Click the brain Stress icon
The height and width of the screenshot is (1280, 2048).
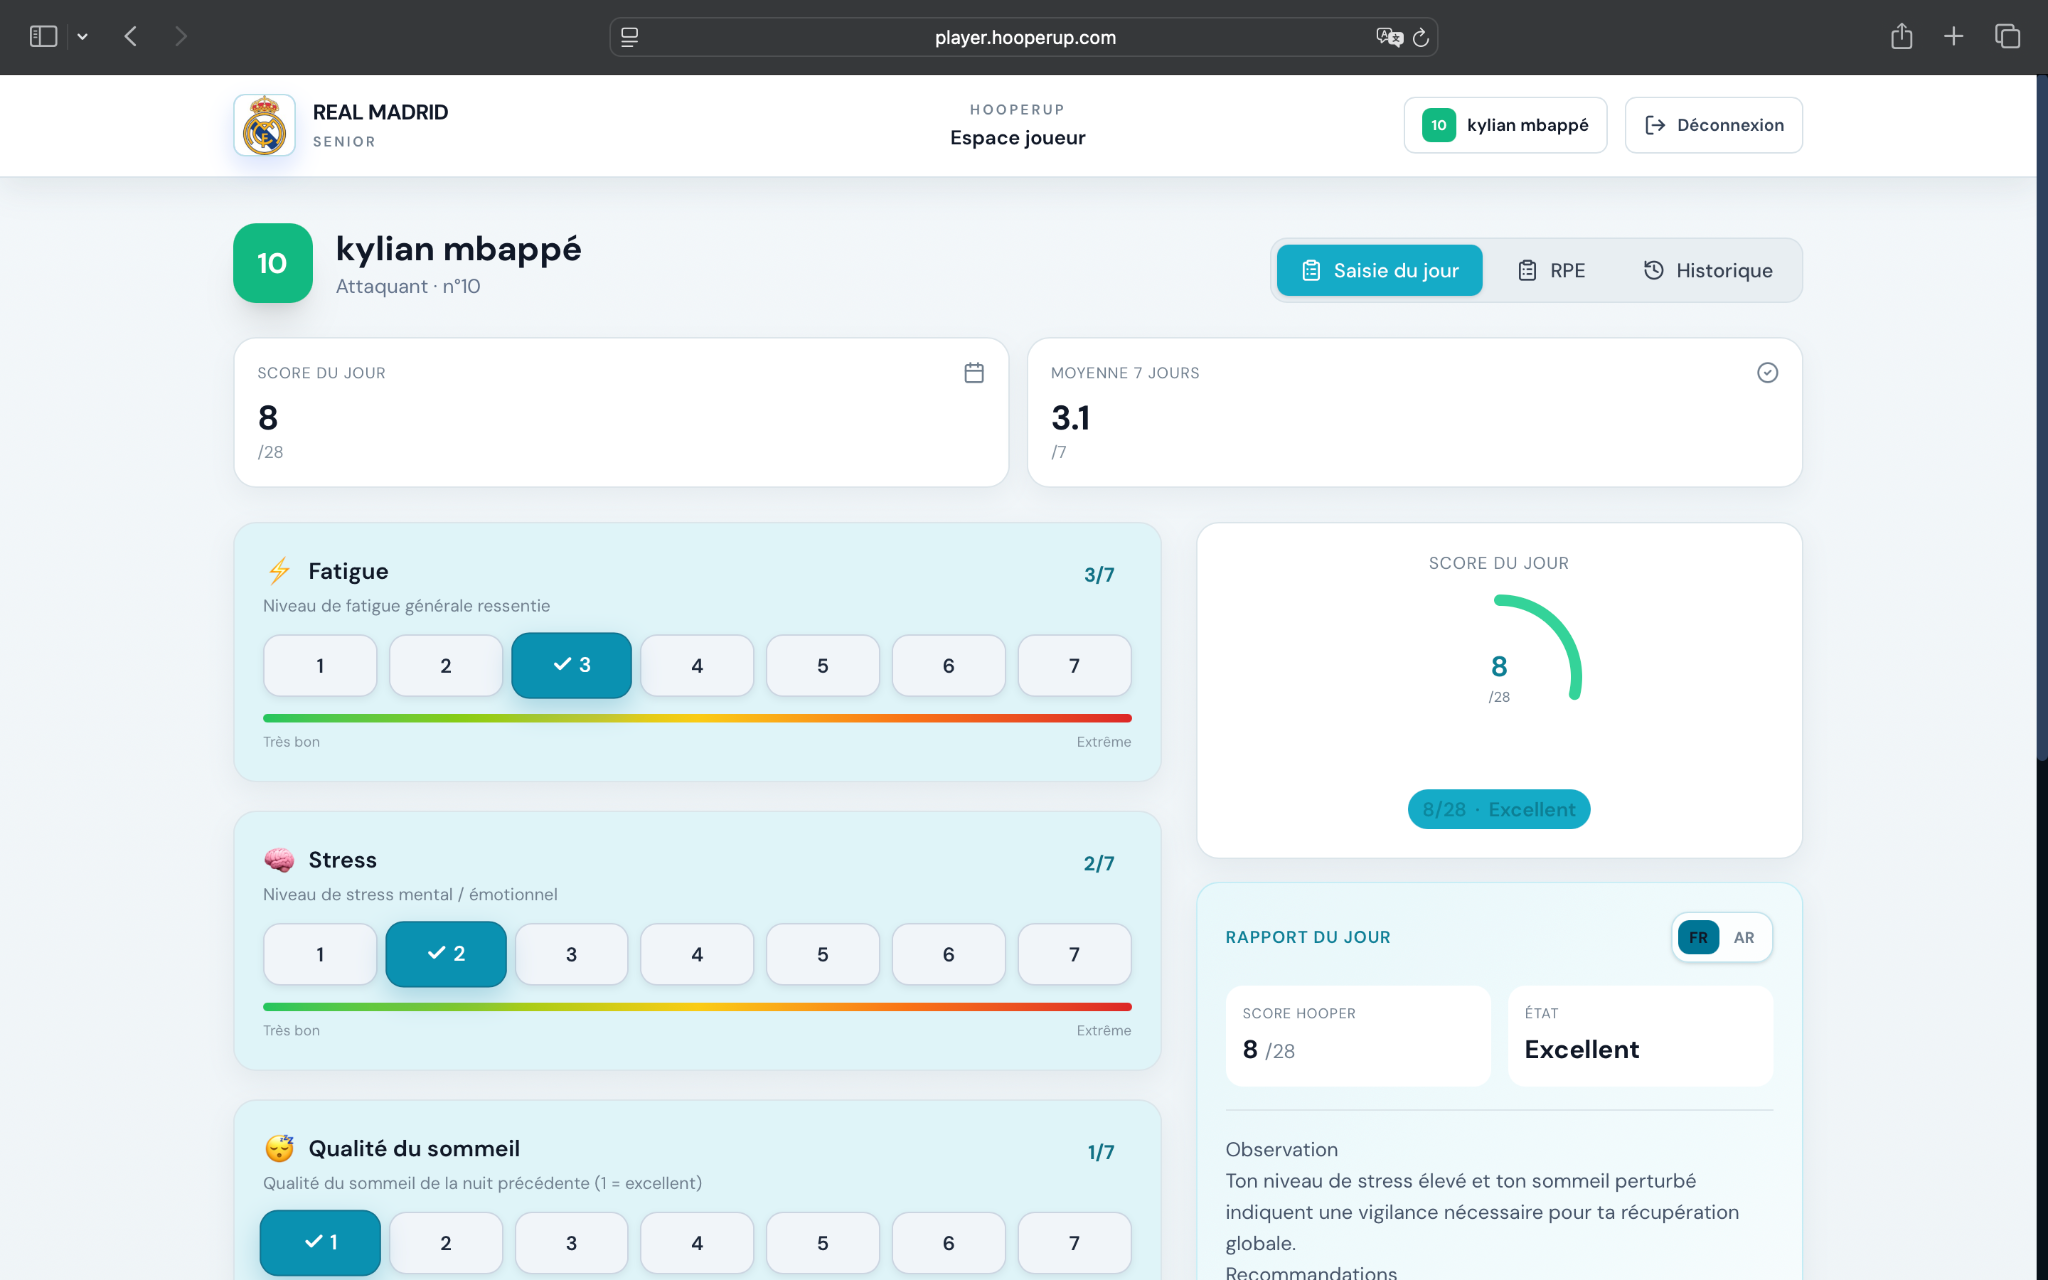tap(279, 860)
